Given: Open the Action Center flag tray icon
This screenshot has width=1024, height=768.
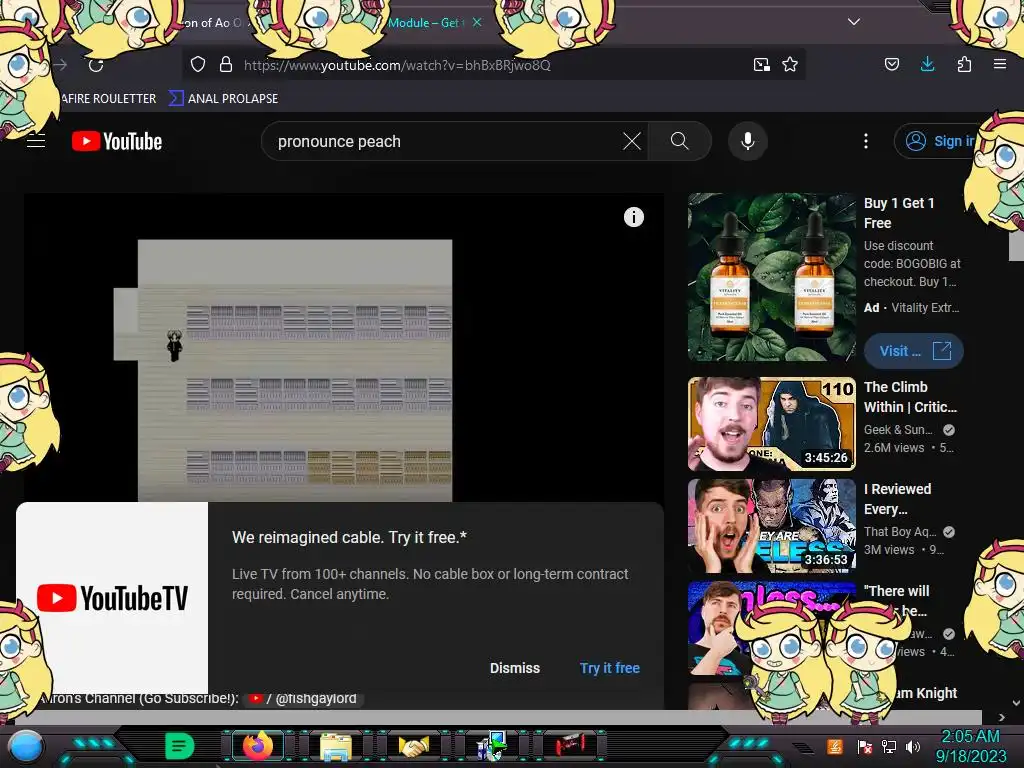Looking at the screenshot, I should pyautogui.click(x=865, y=746).
